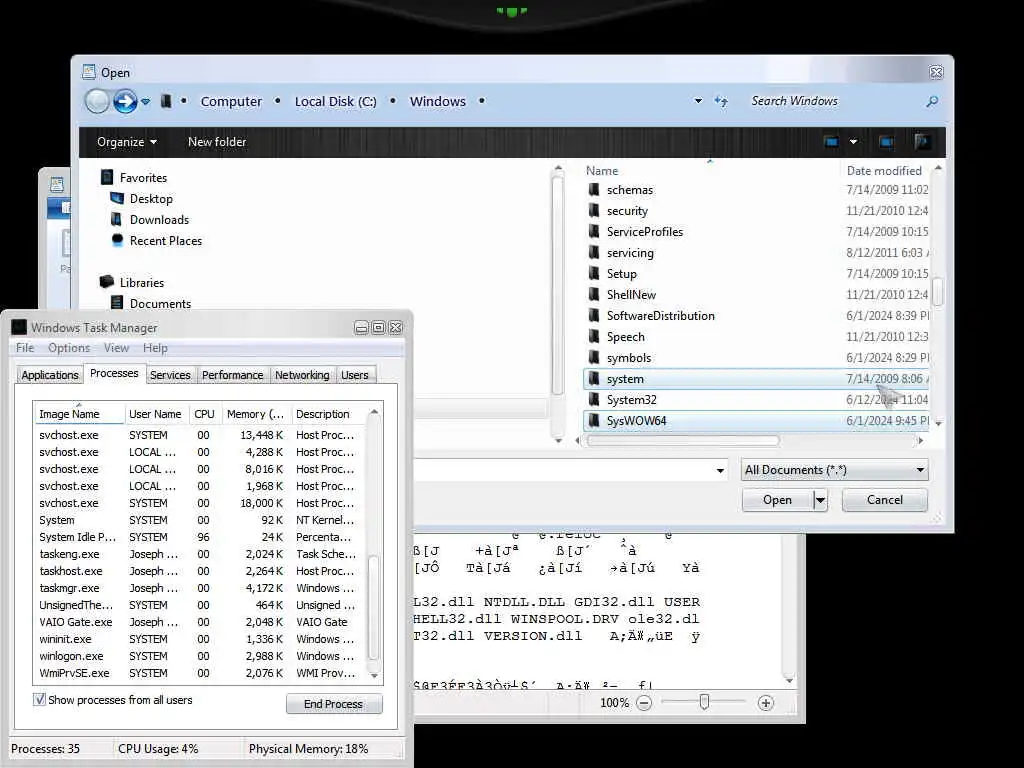1024x768 pixels.
Task: Click the zoom in plus icon
Action: pos(765,703)
